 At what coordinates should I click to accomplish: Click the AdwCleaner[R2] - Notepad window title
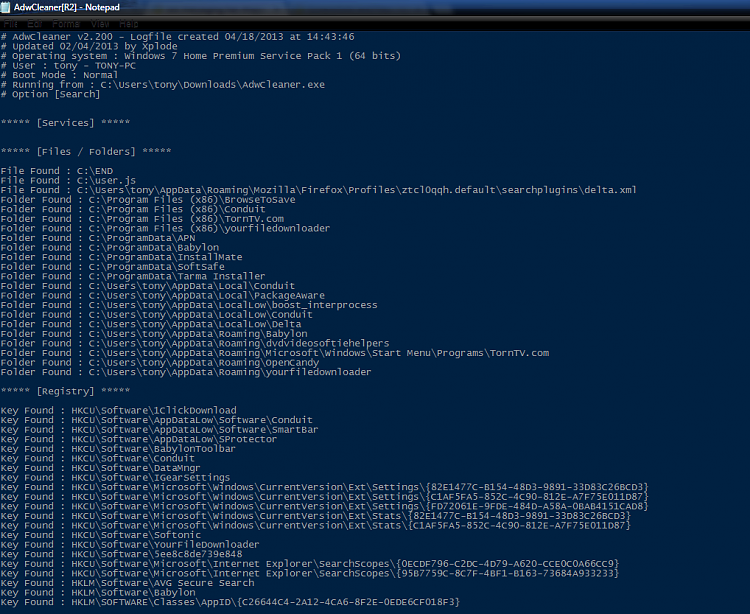point(66,7)
